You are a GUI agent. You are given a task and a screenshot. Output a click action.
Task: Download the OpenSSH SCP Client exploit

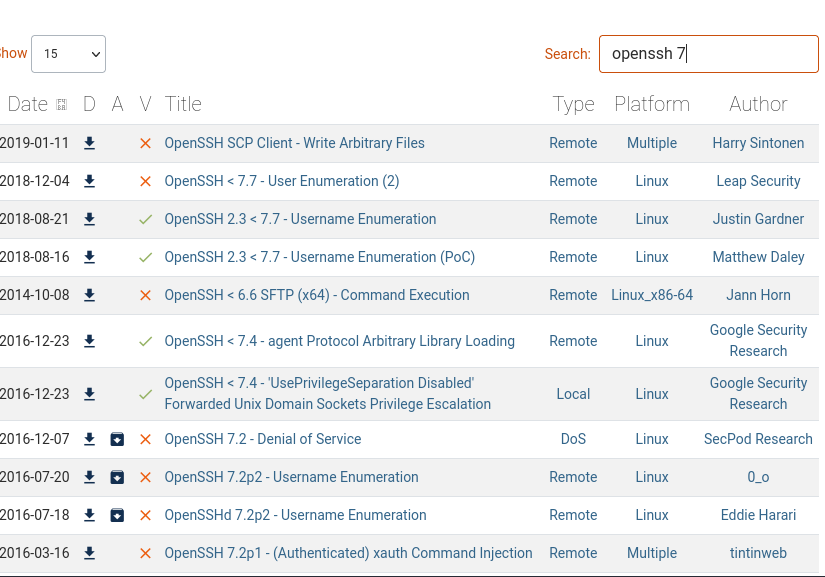(x=90, y=143)
